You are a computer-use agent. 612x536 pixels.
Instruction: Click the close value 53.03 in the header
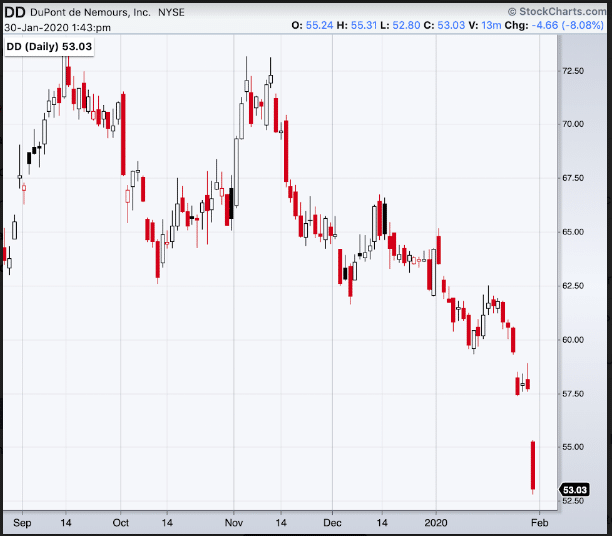pos(451,25)
